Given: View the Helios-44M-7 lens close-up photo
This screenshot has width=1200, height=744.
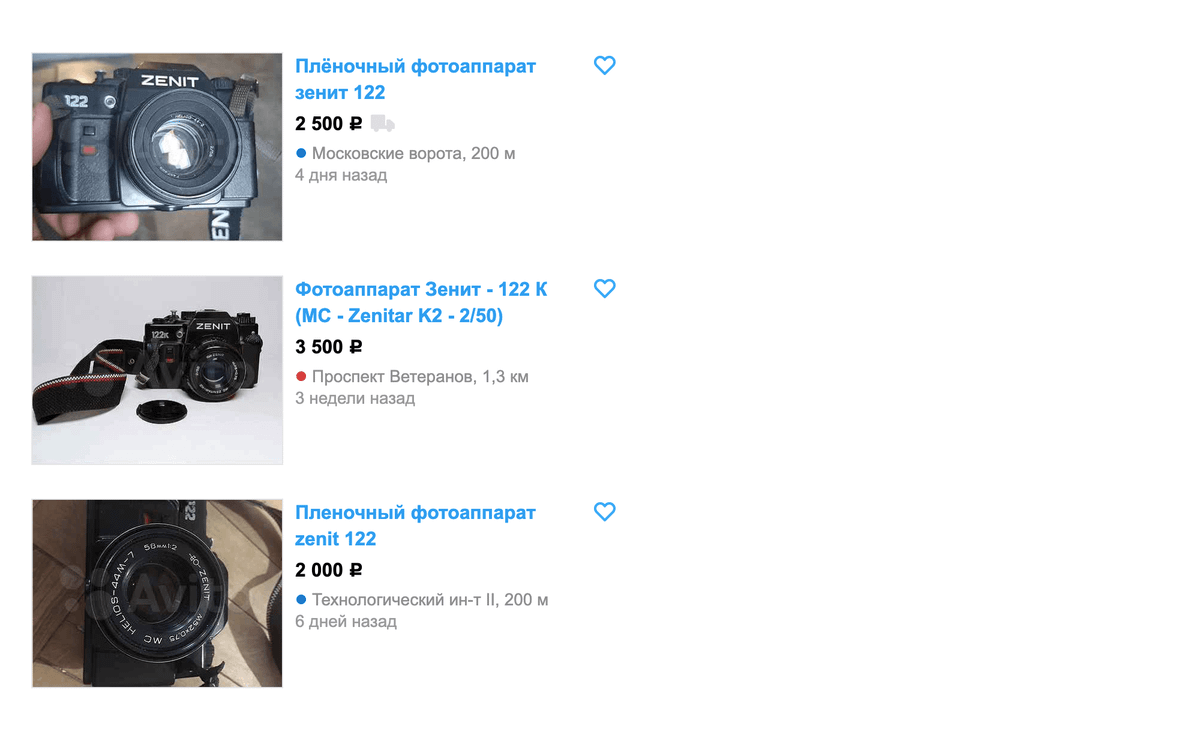Looking at the screenshot, I should [x=157, y=593].
